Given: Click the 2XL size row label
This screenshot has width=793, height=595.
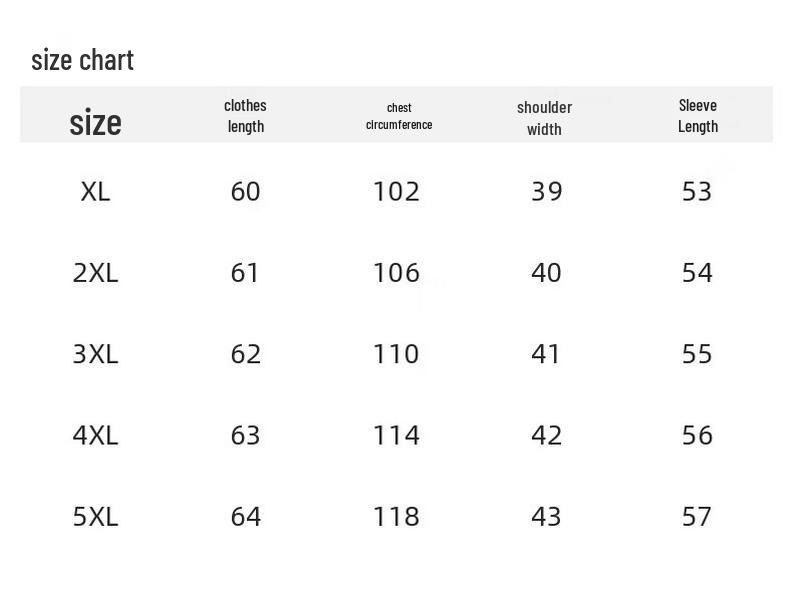Looking at the screenshot, I should (95, 272).
